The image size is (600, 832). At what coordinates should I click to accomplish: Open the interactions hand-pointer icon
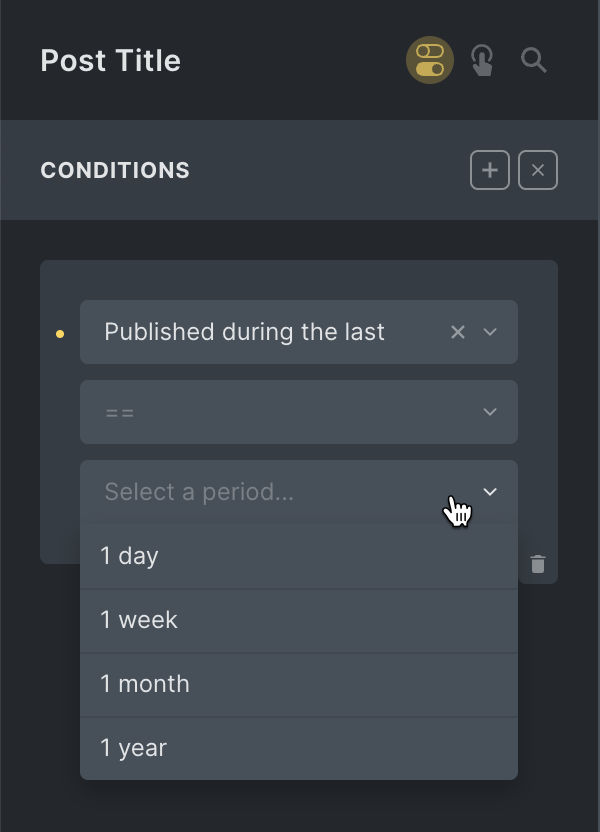click(x=482, y=61)
